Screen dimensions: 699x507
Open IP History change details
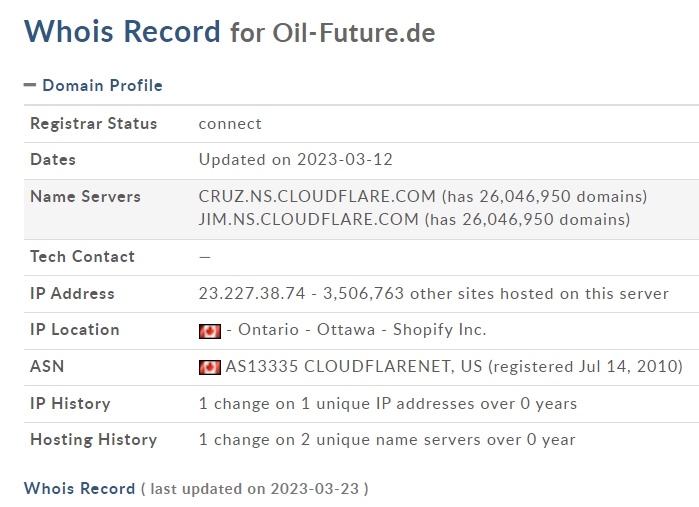pos(388,404)
